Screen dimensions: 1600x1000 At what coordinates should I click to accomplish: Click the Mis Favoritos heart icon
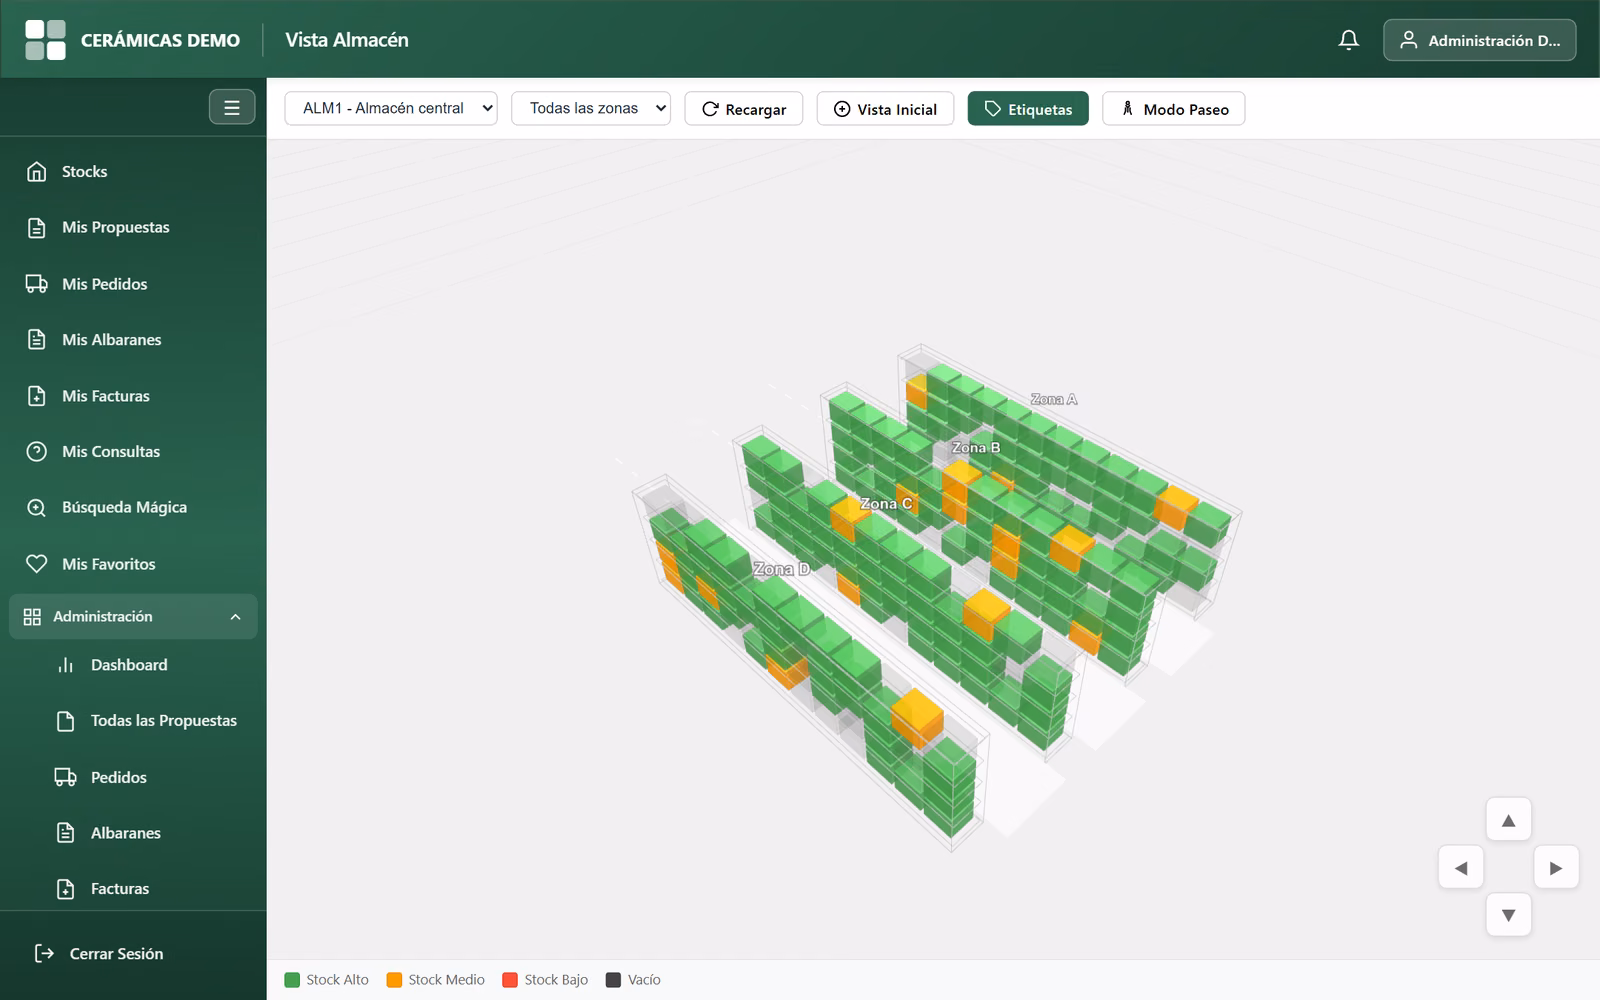click(x=37, y=564)
